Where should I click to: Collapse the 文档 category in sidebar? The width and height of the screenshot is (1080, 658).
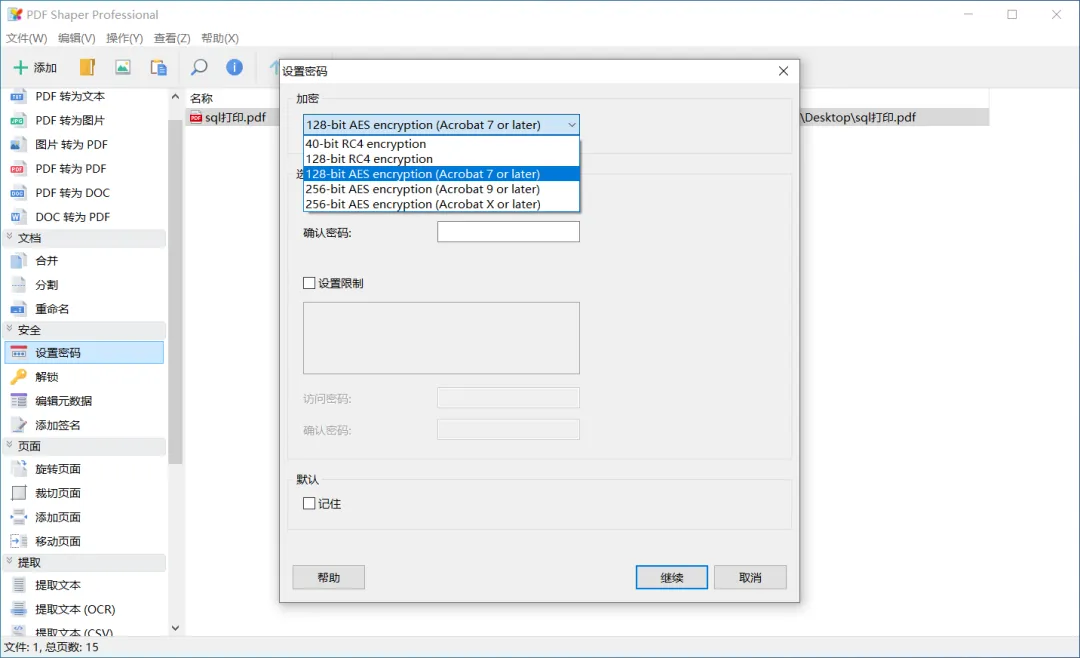point(10,237)
